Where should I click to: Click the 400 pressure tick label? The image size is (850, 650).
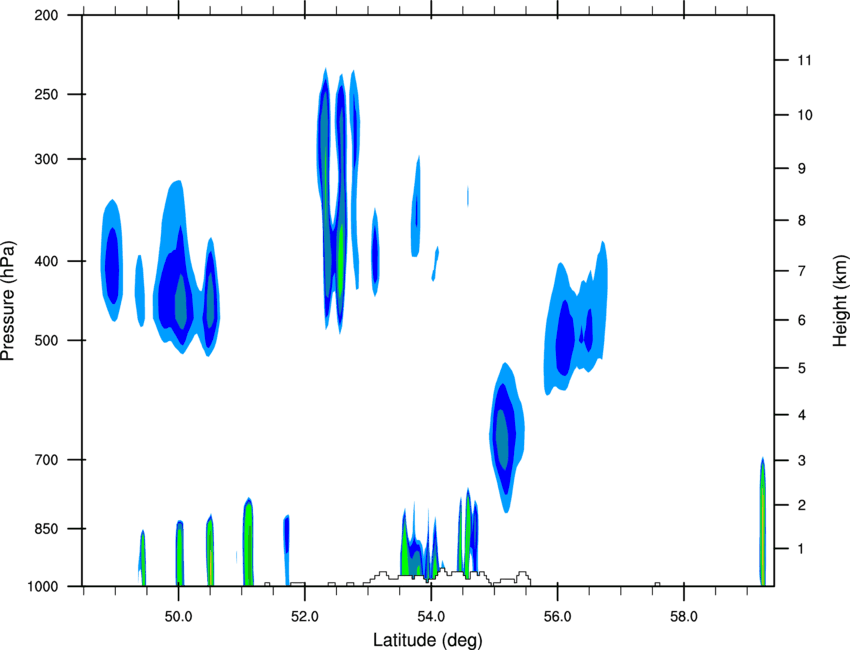coord(47,261)
